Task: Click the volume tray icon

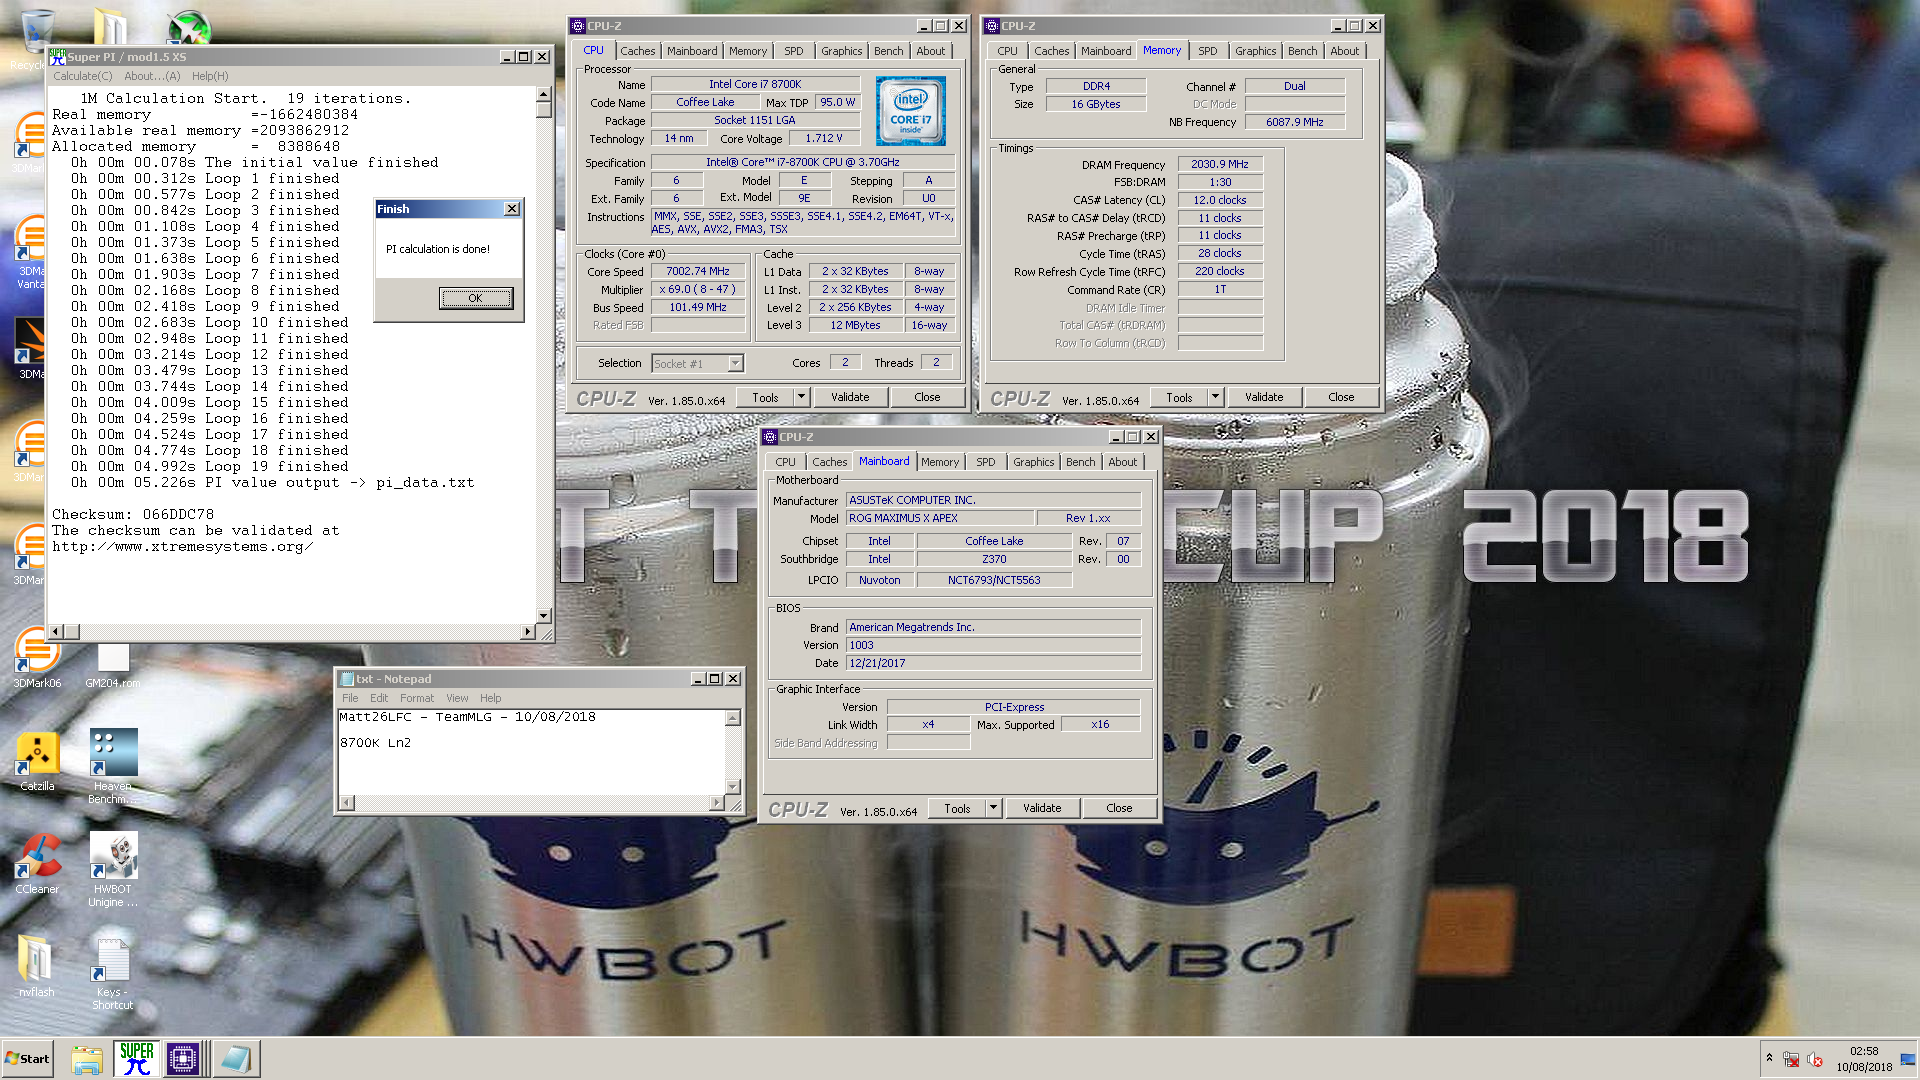Action: coord(1815,1059)
